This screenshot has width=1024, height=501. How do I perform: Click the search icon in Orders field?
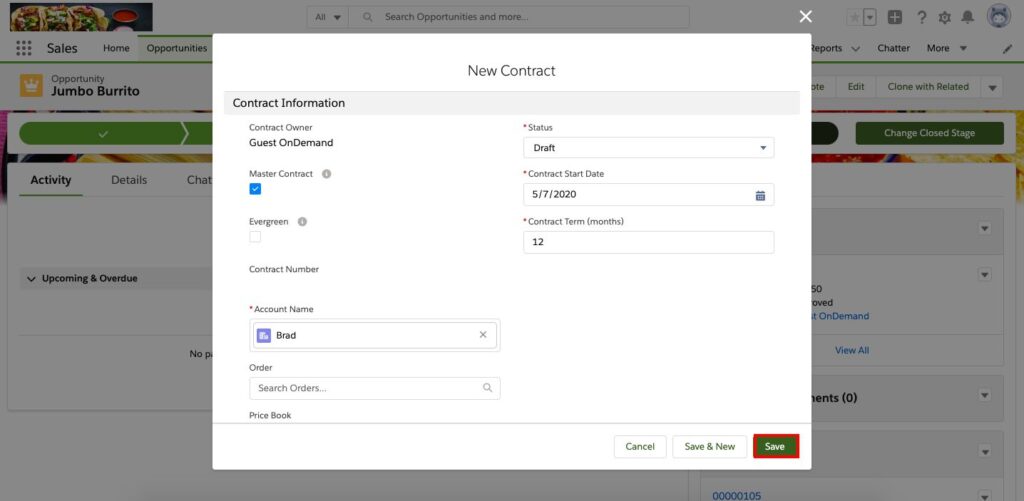[x=487, y=388]
